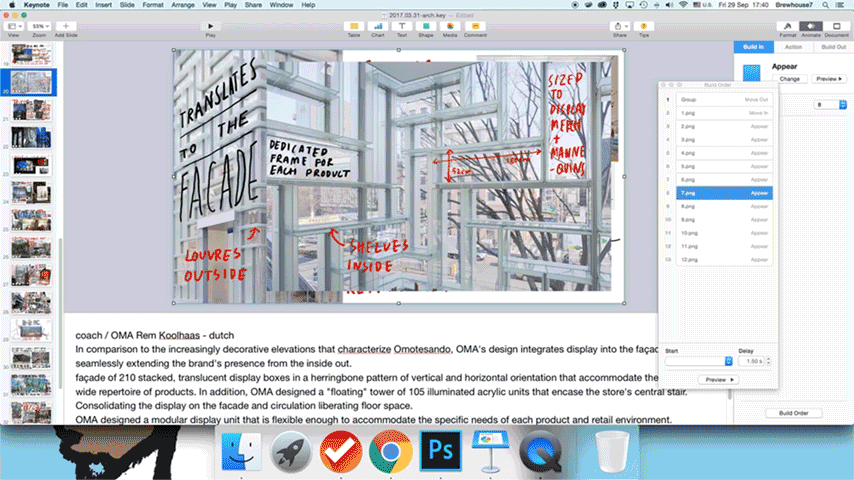Viewport: 854px width, 480px height.
Task: Open the Slide menu
Action: click(x=127, y=5)
